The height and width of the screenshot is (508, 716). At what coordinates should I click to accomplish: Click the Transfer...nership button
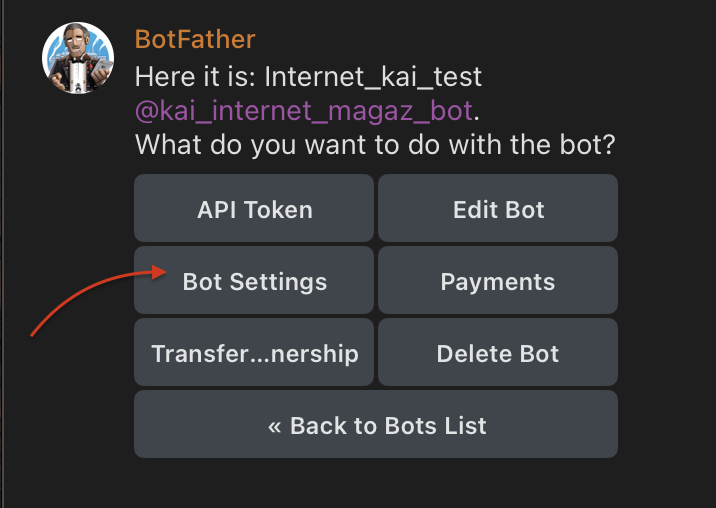[254, 354]
